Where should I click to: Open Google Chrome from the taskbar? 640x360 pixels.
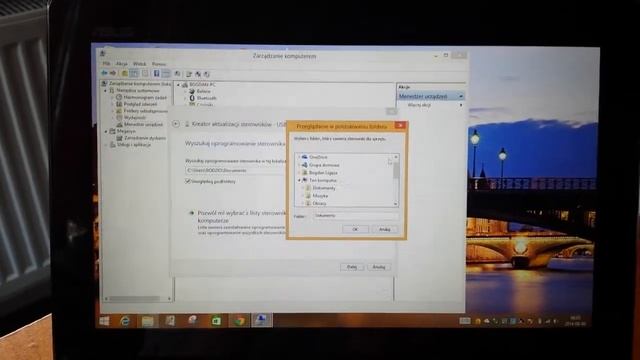click(240, 321)
